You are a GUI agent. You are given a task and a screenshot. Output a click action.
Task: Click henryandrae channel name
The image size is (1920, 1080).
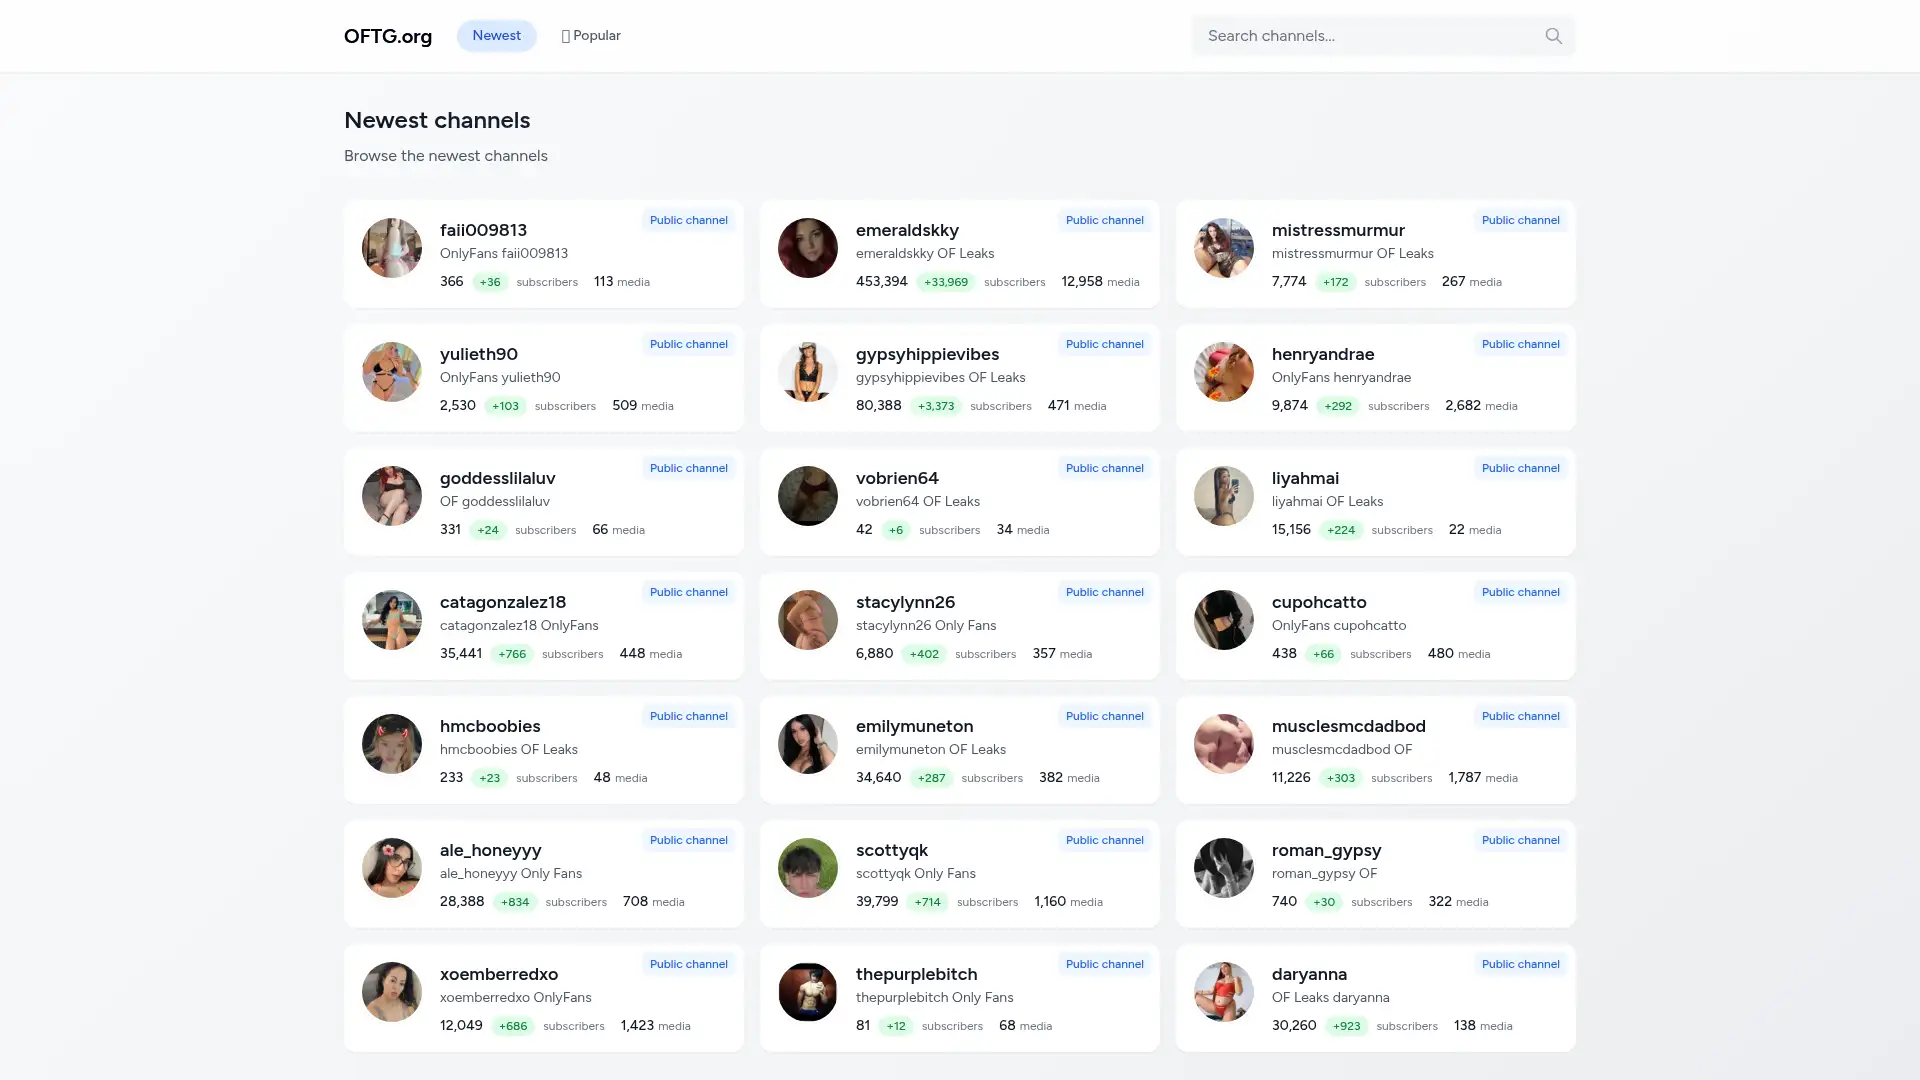[x=1322, y=354]
